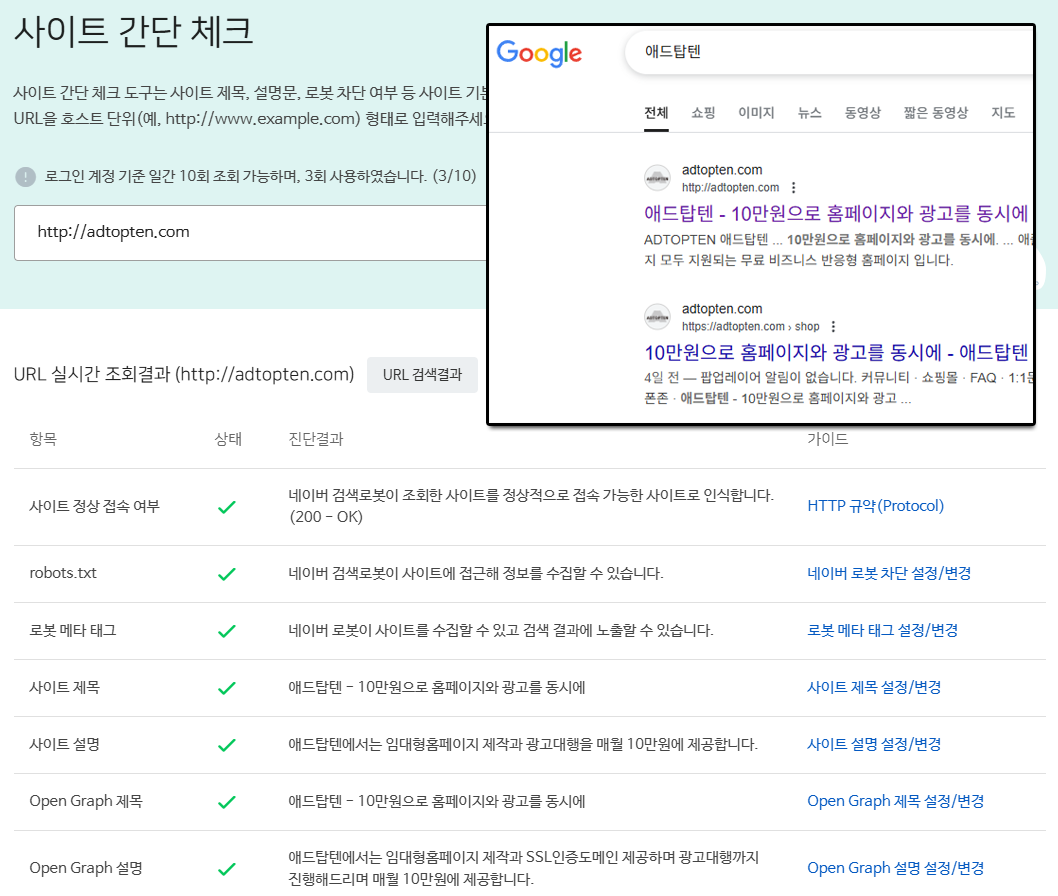Image resolution: width=1058 pixels, height=896 pixels.
Task: Click the URL input field containing http://adtopten.com
Action: [x=250, y=233]
